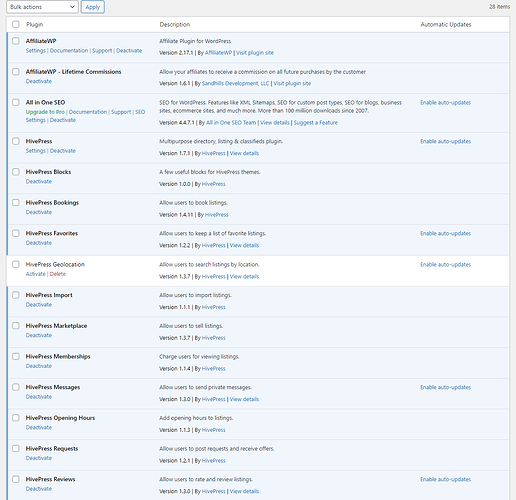This screenshot has width=516, height=500.
Task: Select the All in One SEO checkbox
Action: [x=16, y=102]
